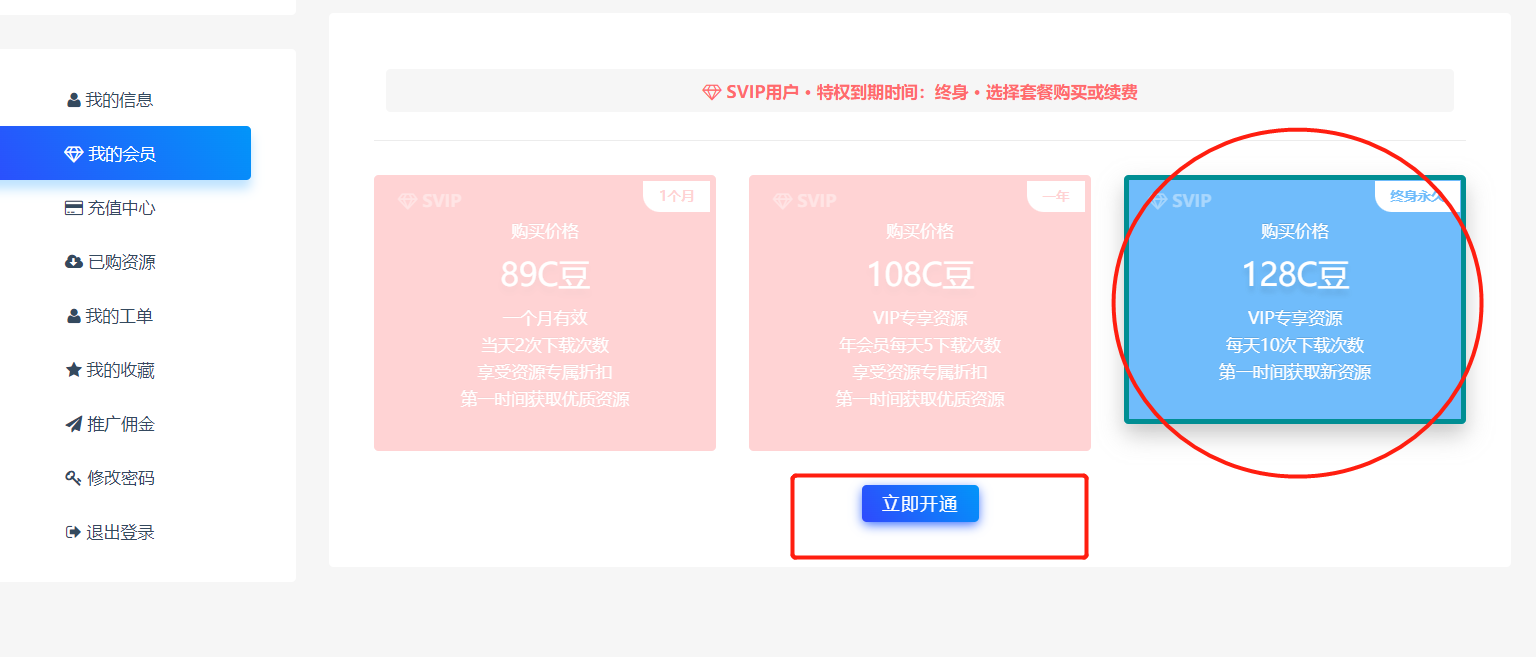1536x657 pixels.
Task: Go to 我的工单 in sidebar
Action: 109,316
